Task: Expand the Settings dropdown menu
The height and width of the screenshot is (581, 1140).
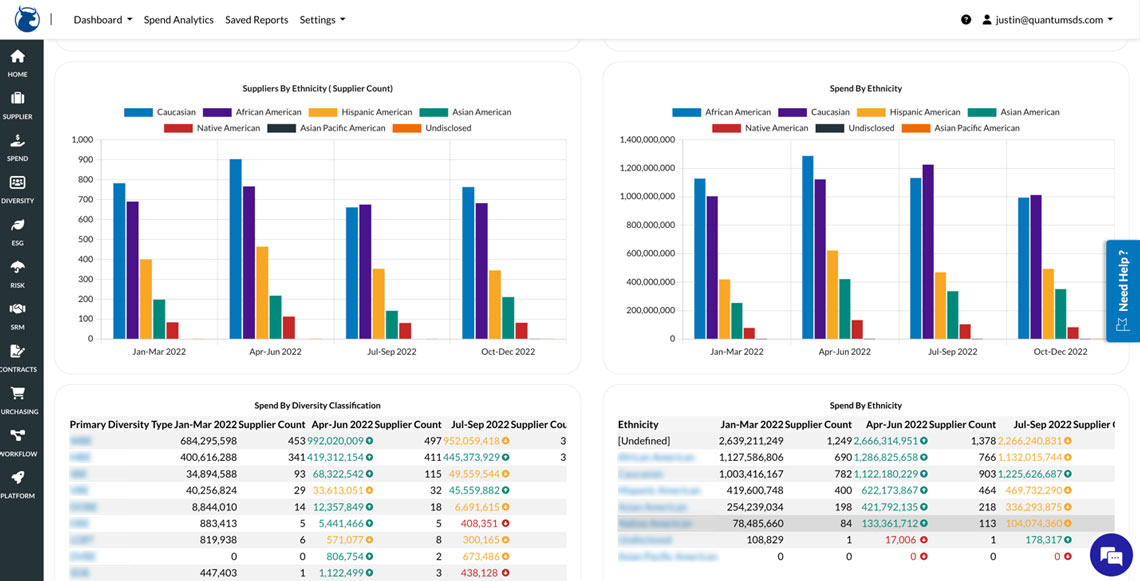Action: [322, 20]
